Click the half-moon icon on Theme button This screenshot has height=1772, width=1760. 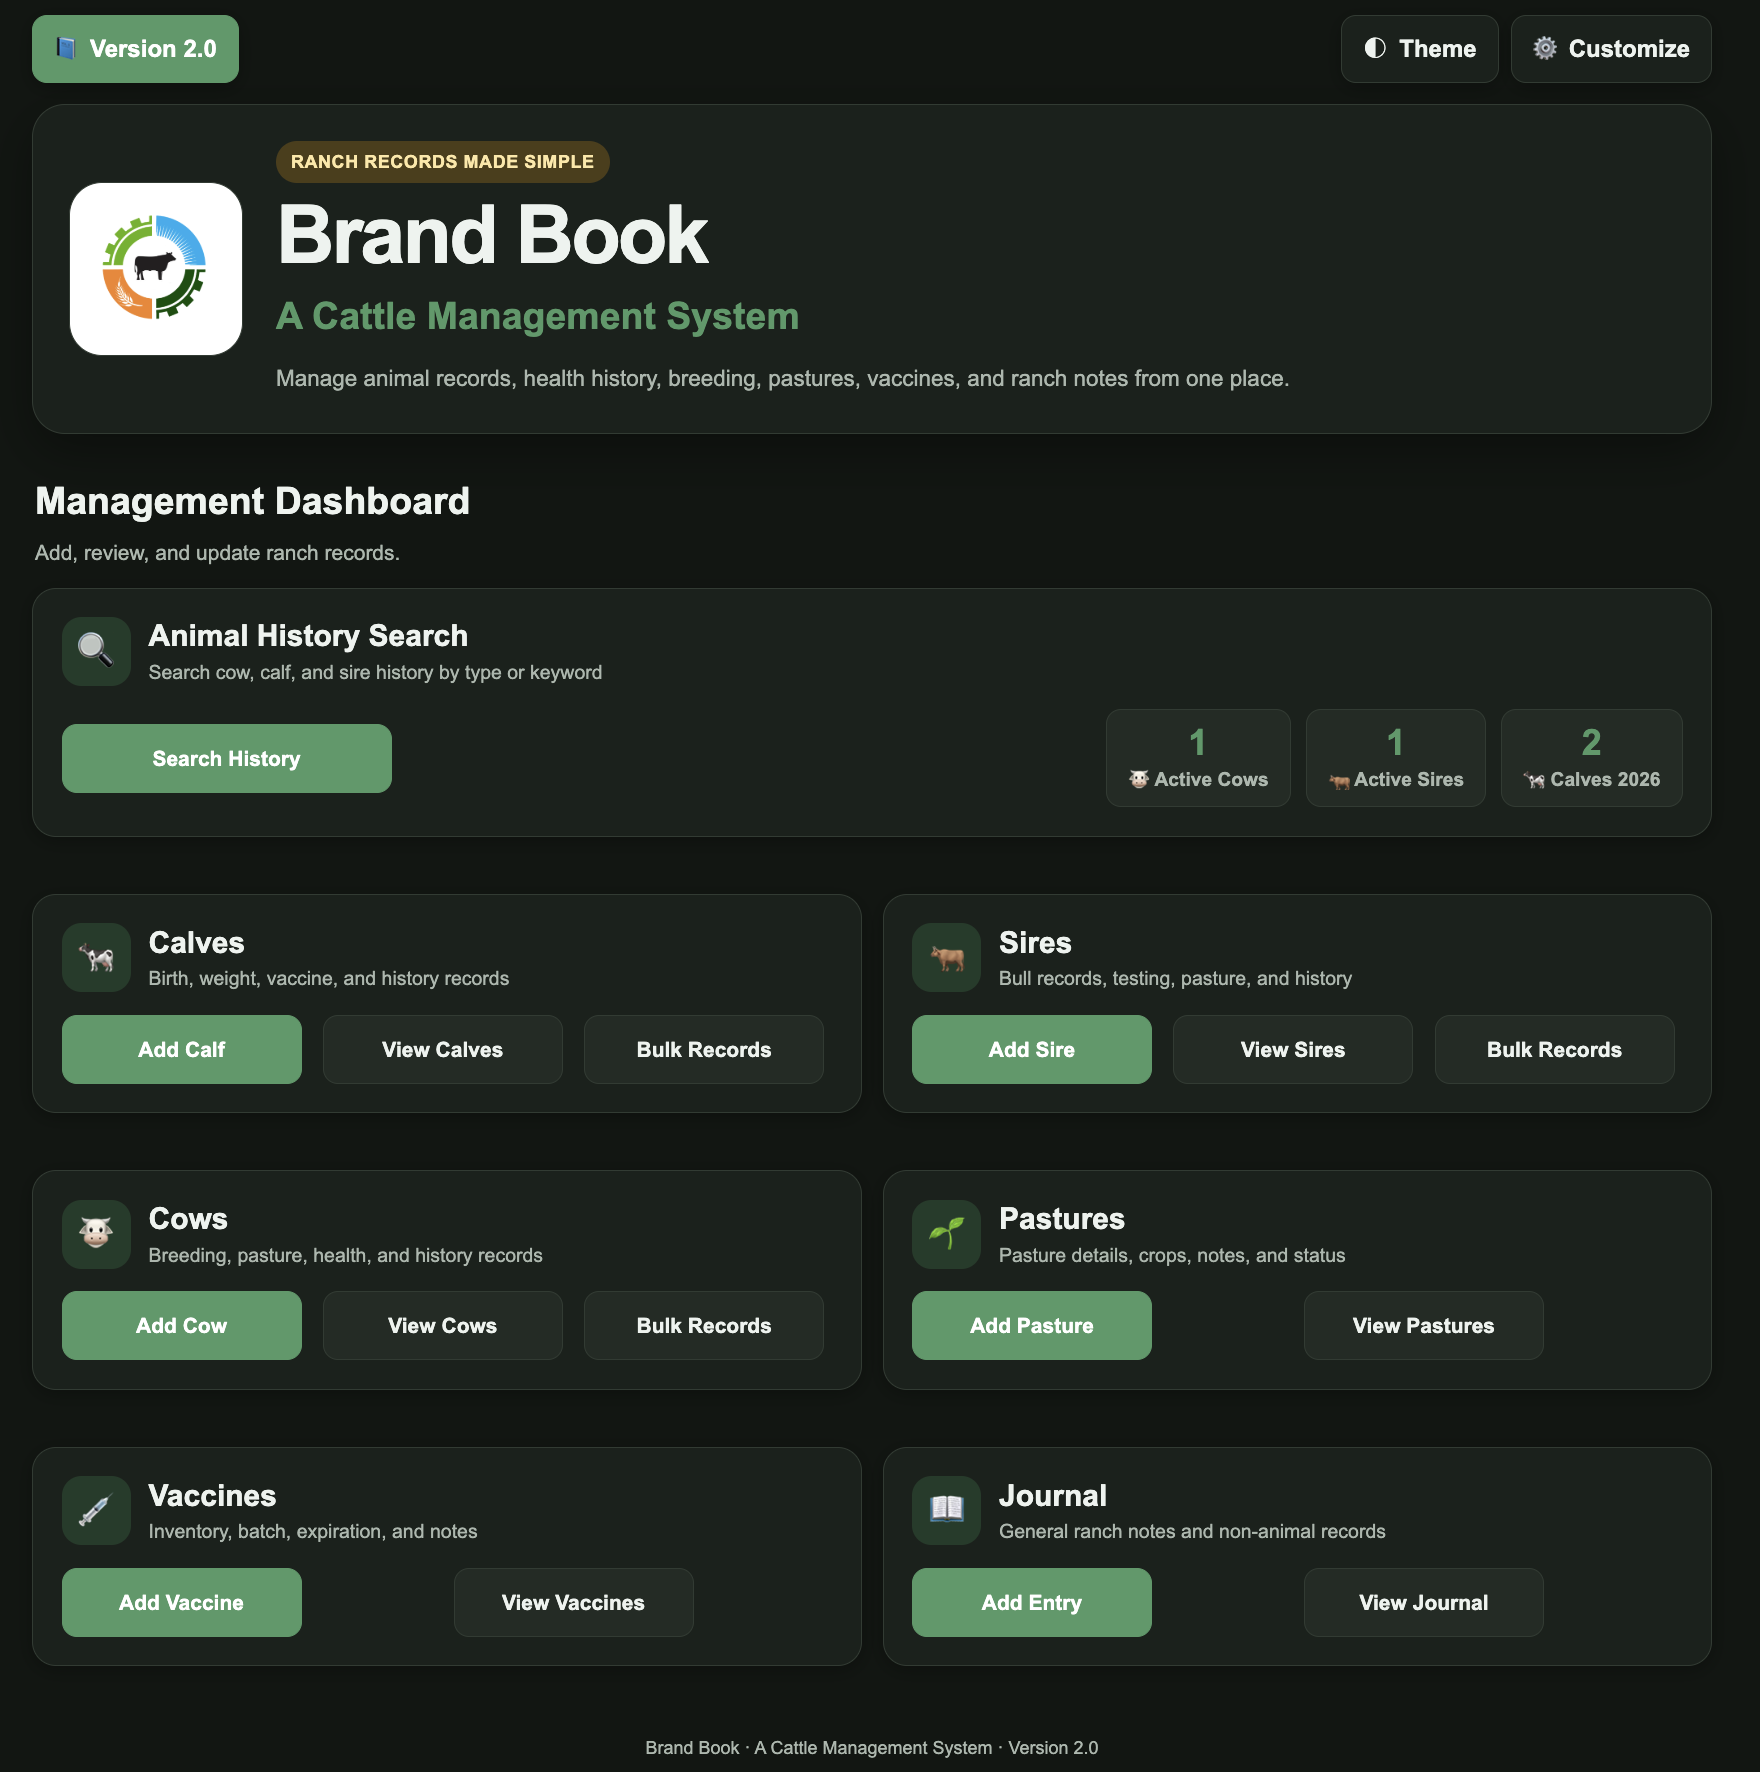pos(1375,48)
